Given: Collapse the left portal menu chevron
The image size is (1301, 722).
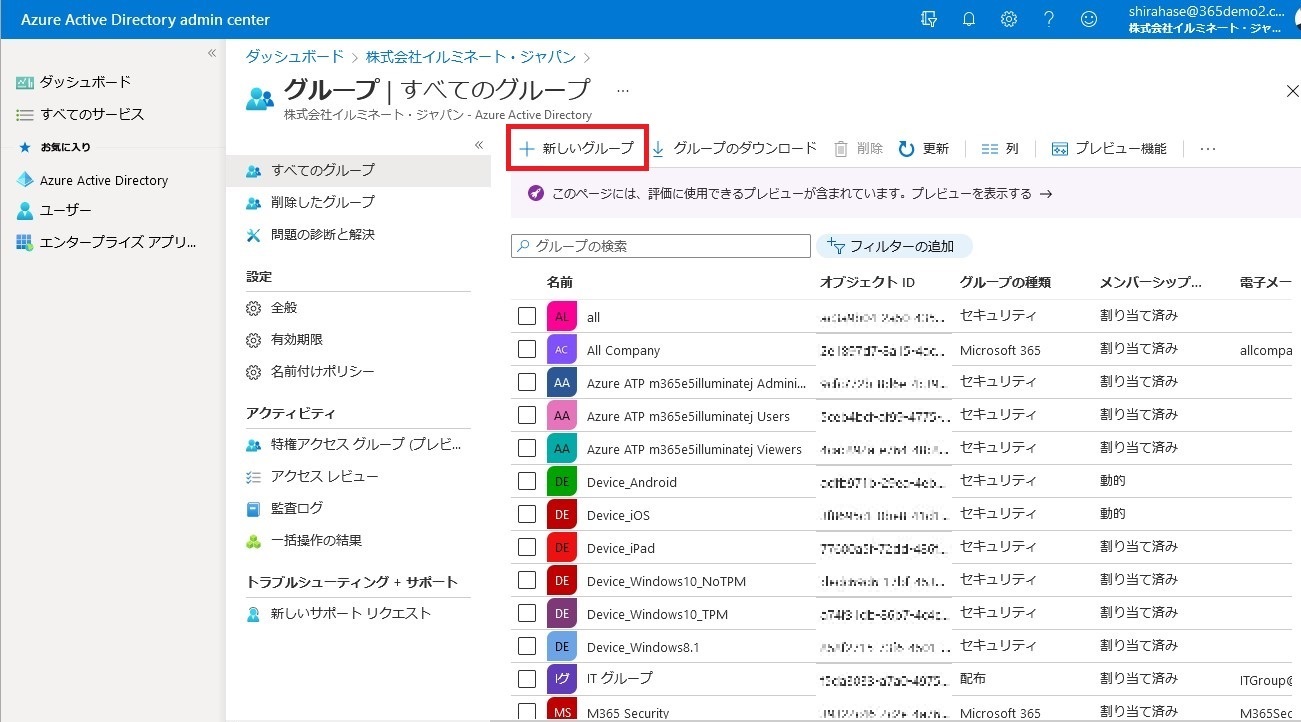Looking at the screenshot, I should [212, 53].
